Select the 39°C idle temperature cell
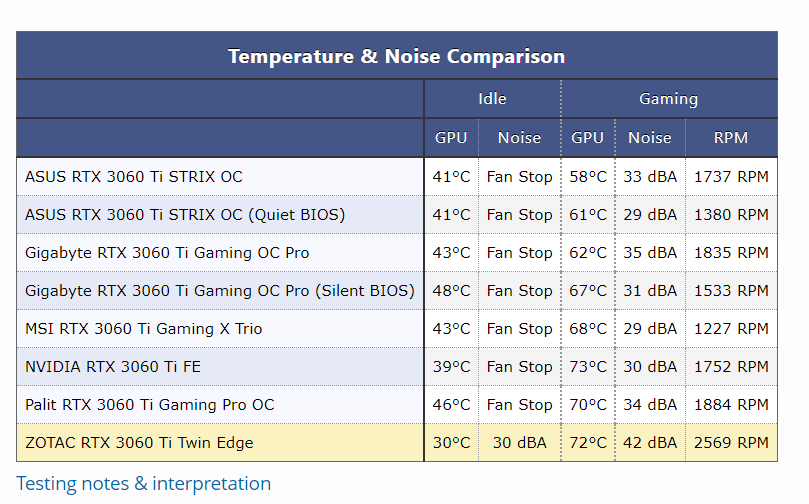The image size is (809, 504). [451, 367]
